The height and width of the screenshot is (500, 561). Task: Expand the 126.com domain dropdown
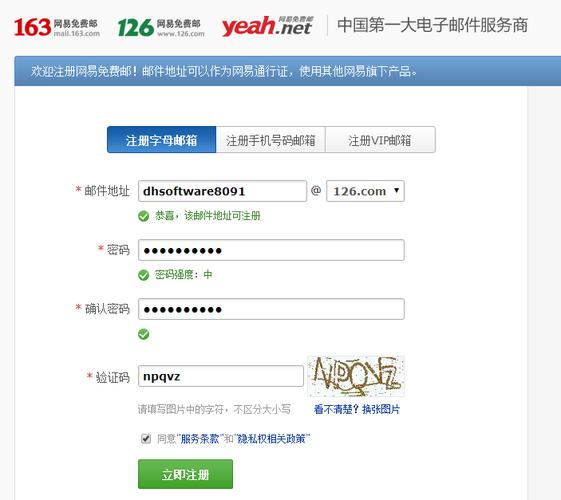coord(365,191)
